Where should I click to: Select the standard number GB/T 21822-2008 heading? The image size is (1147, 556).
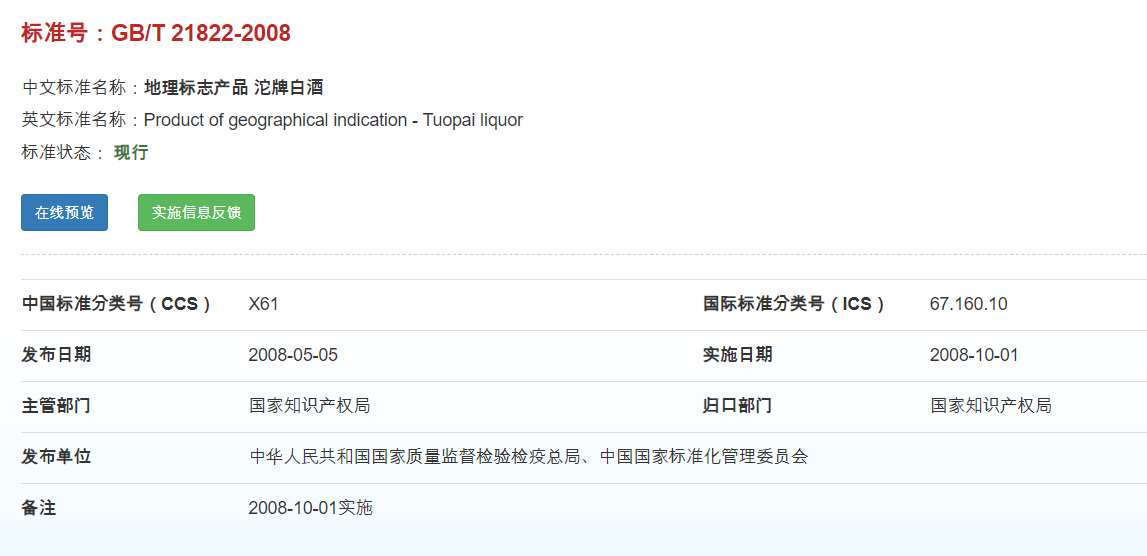pos(156,34)
